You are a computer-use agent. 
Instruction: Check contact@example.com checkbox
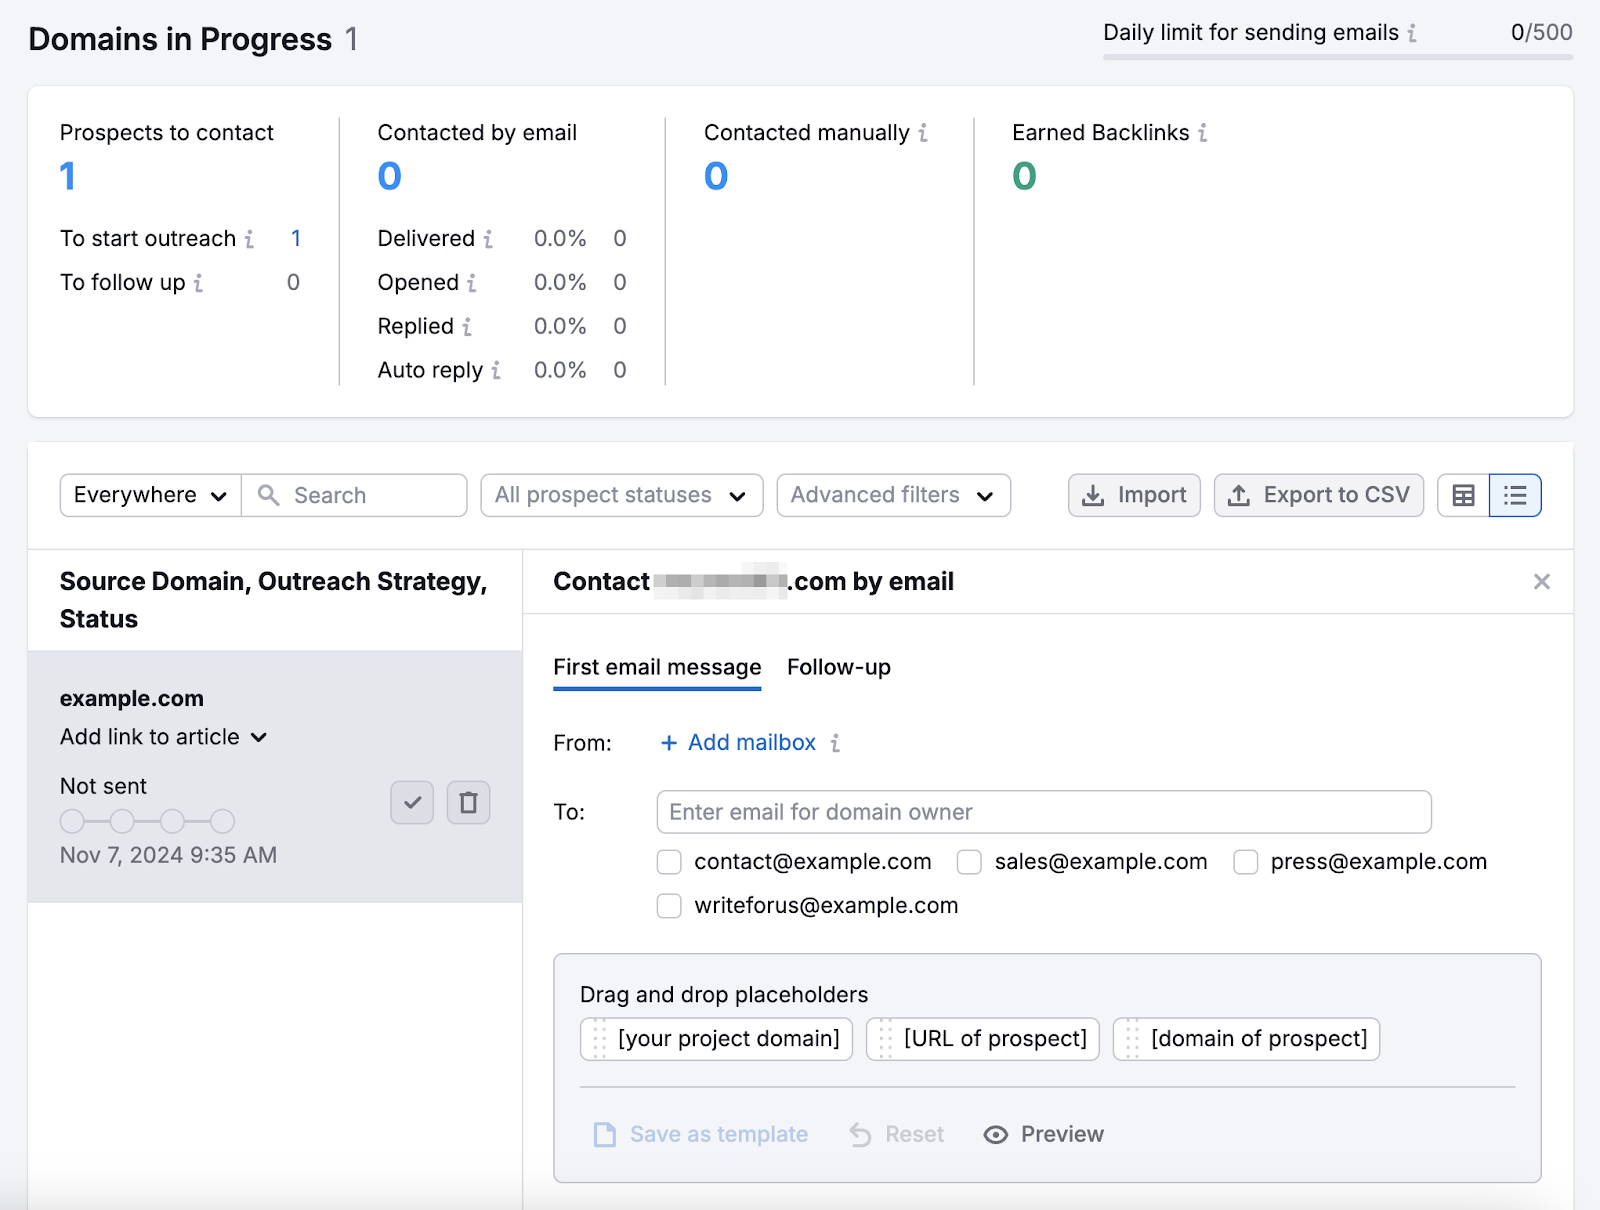point(669,862)
